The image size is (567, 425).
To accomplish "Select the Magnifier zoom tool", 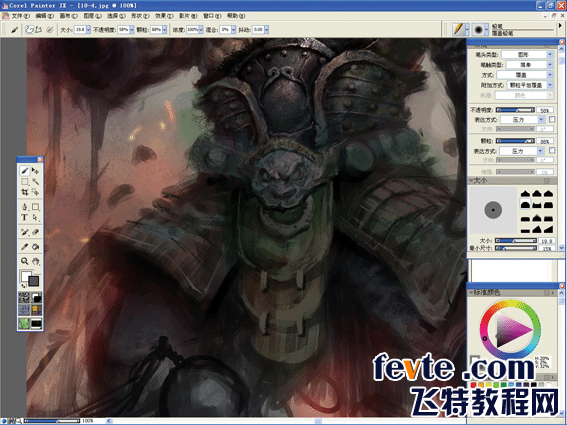I will click(x=25, y=261).
